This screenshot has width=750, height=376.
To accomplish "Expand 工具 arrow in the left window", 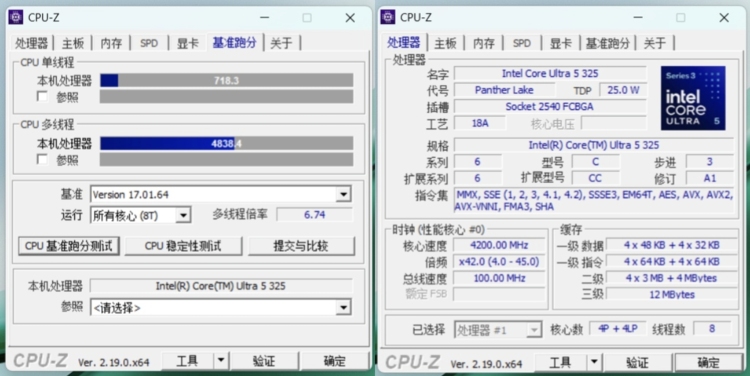I will pyautogui.click(x=221, y=361).
